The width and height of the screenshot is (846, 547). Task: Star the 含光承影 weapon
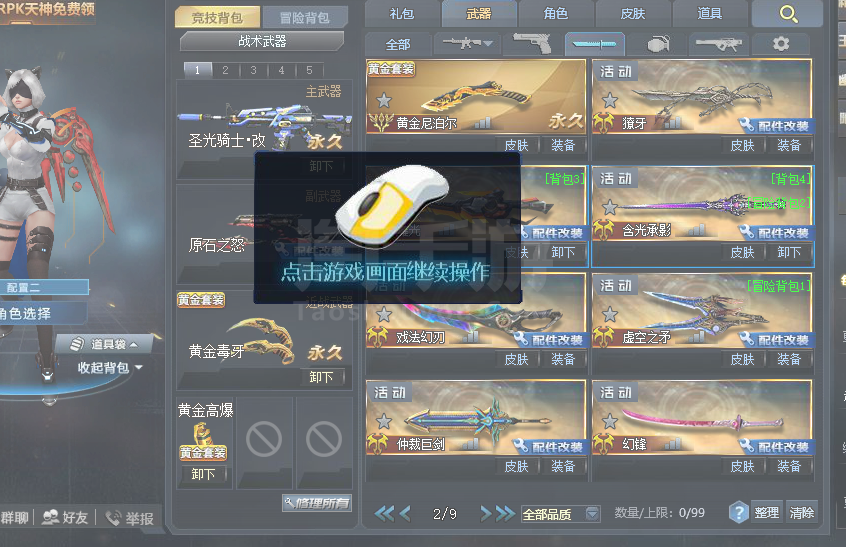click(x=610, y=207)
